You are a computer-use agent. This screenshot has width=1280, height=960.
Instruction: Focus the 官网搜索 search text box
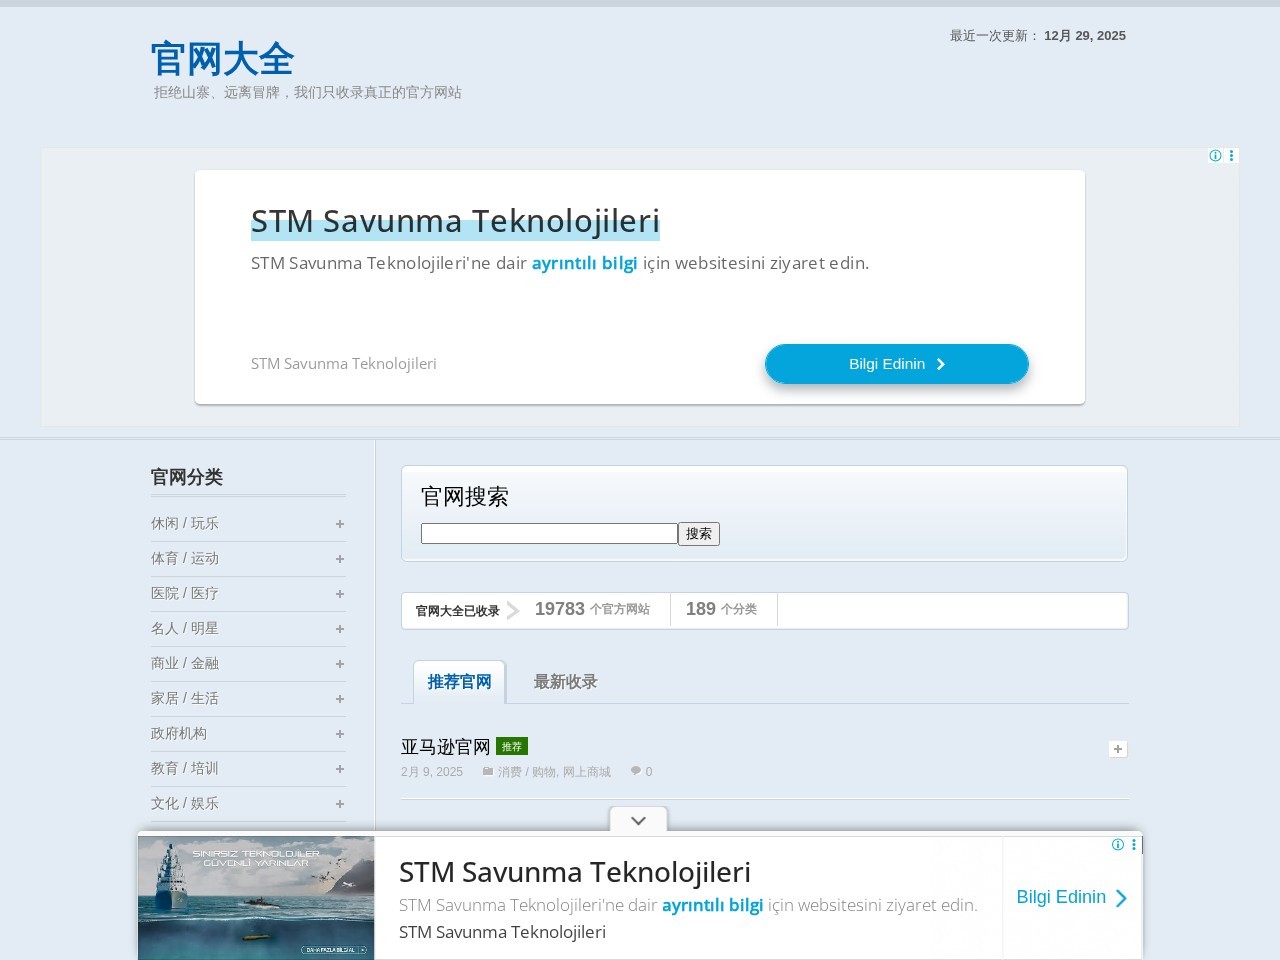(549, 534)
